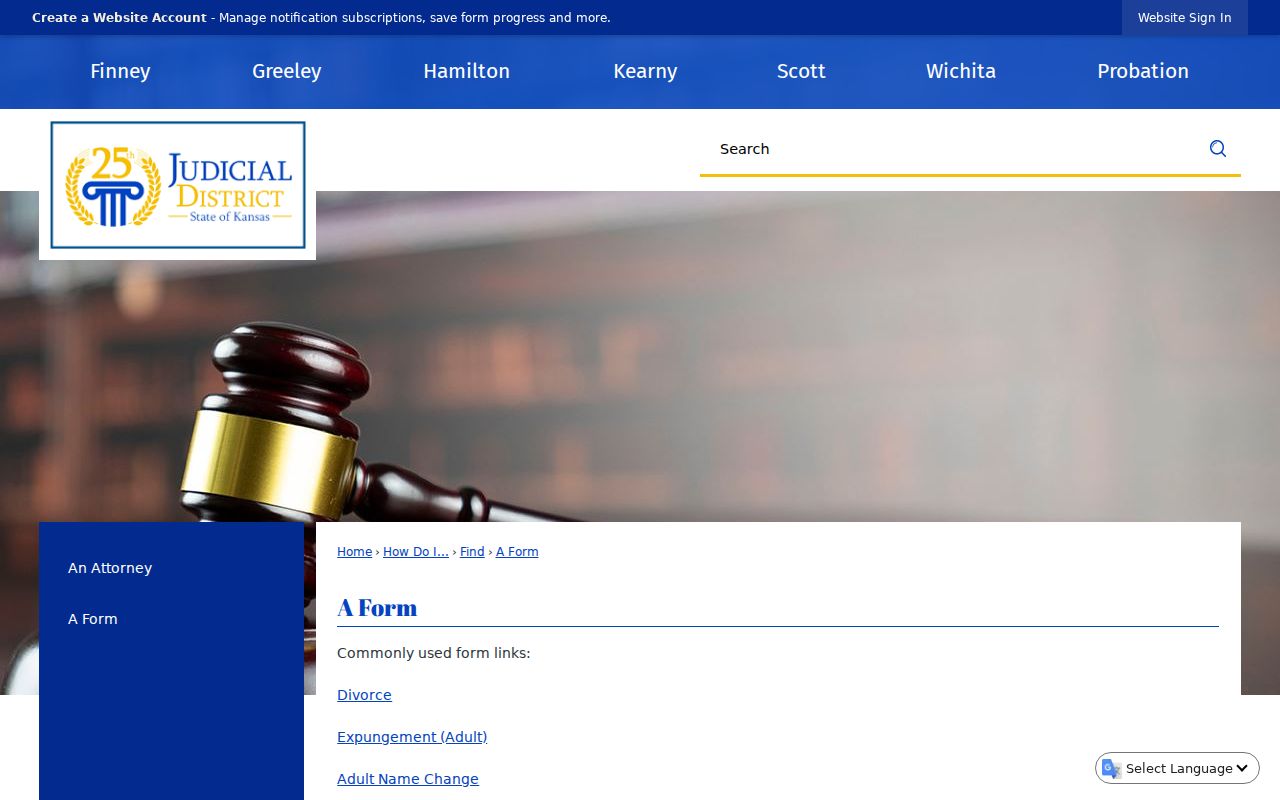Image resolution: width=1280 pixels, height=800 pixels.
Task: Select A Form in sidebar
Action: click(x=93, y=619)
